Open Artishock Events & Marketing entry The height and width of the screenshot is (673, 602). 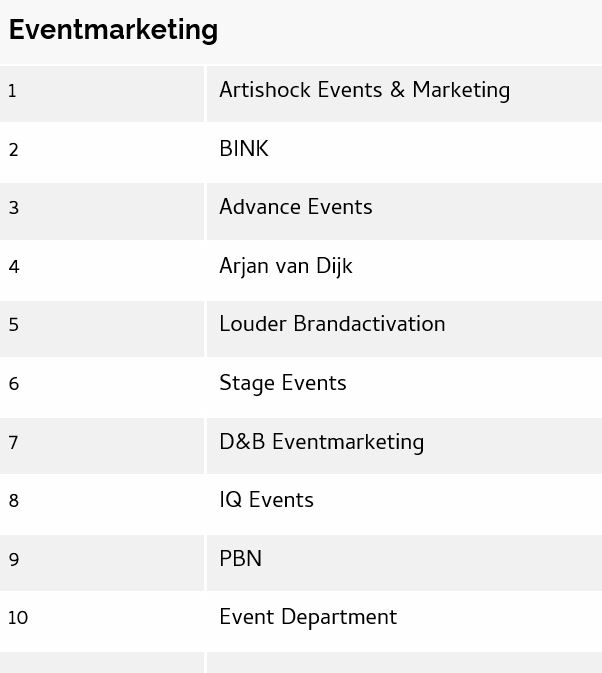coord(364,91)
